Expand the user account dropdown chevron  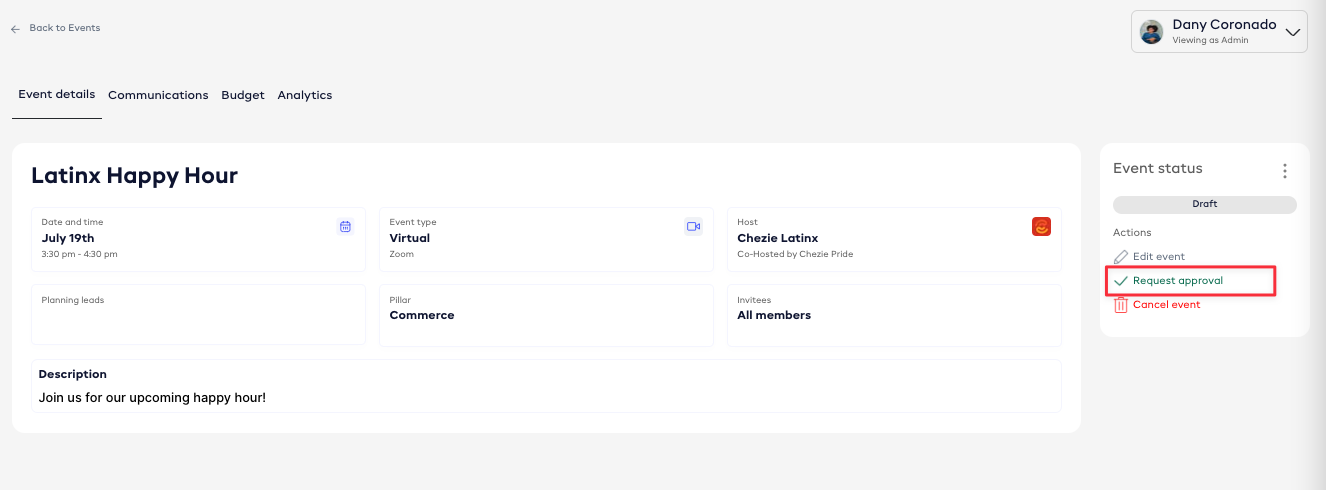coord(1293,32)
